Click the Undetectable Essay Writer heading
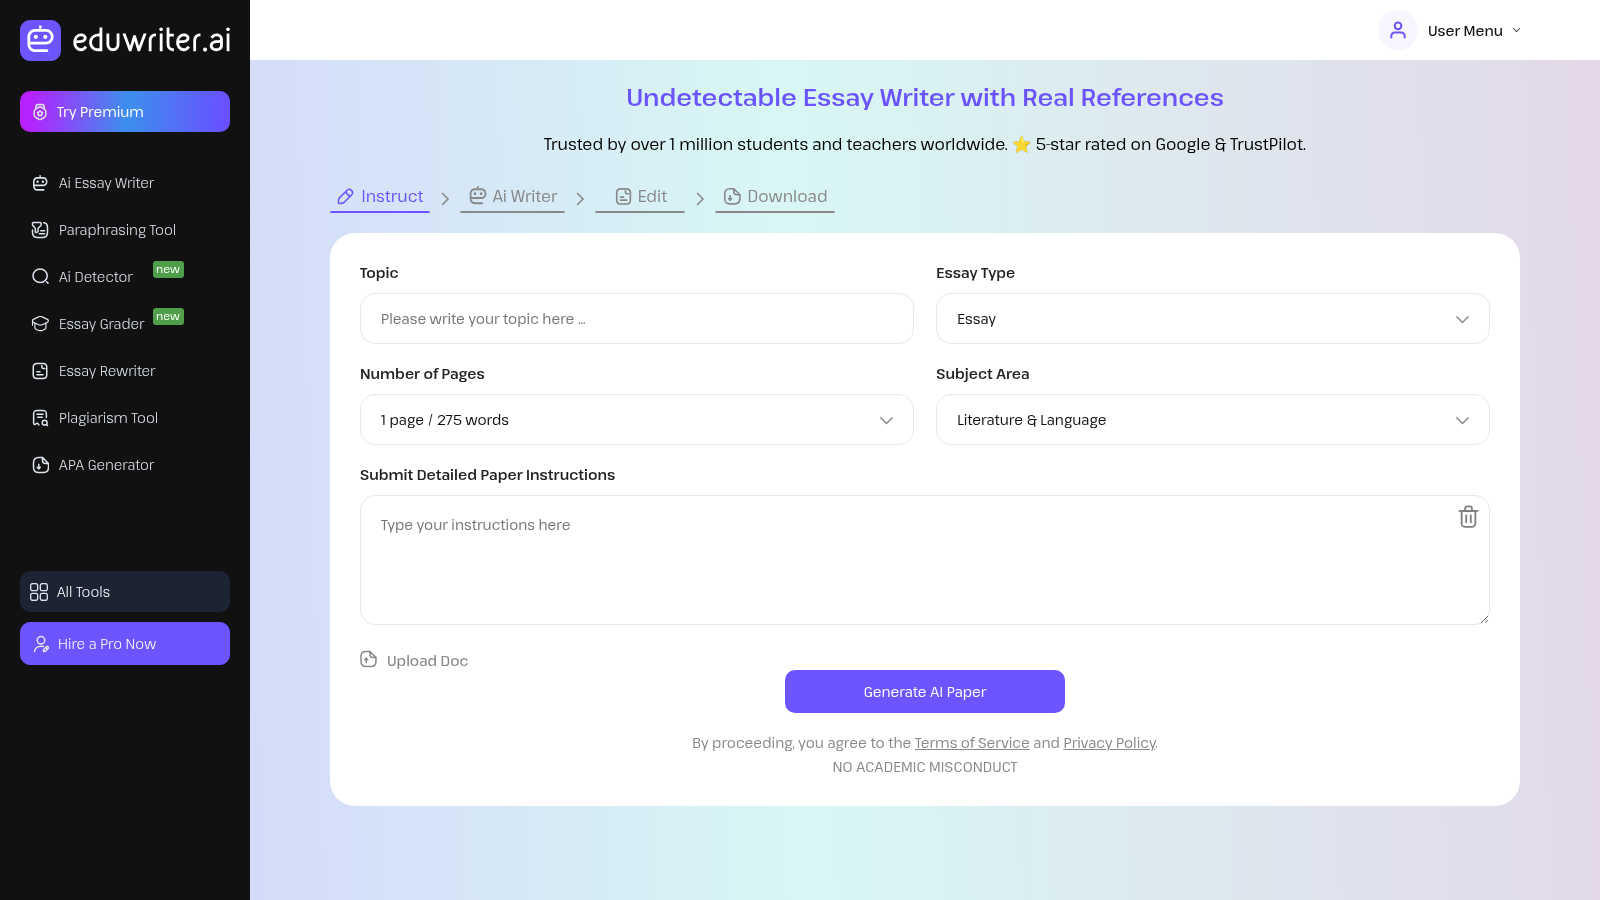The height and width of the screenshot is (900, 1600). tap(925, 98)
